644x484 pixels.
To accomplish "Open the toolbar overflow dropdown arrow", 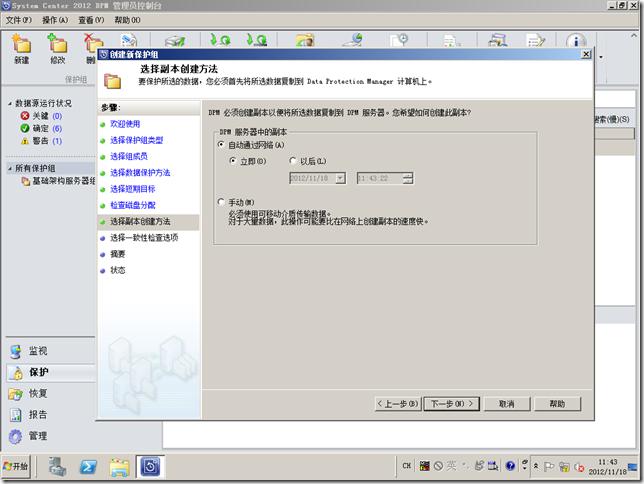I will coord(601,57).
